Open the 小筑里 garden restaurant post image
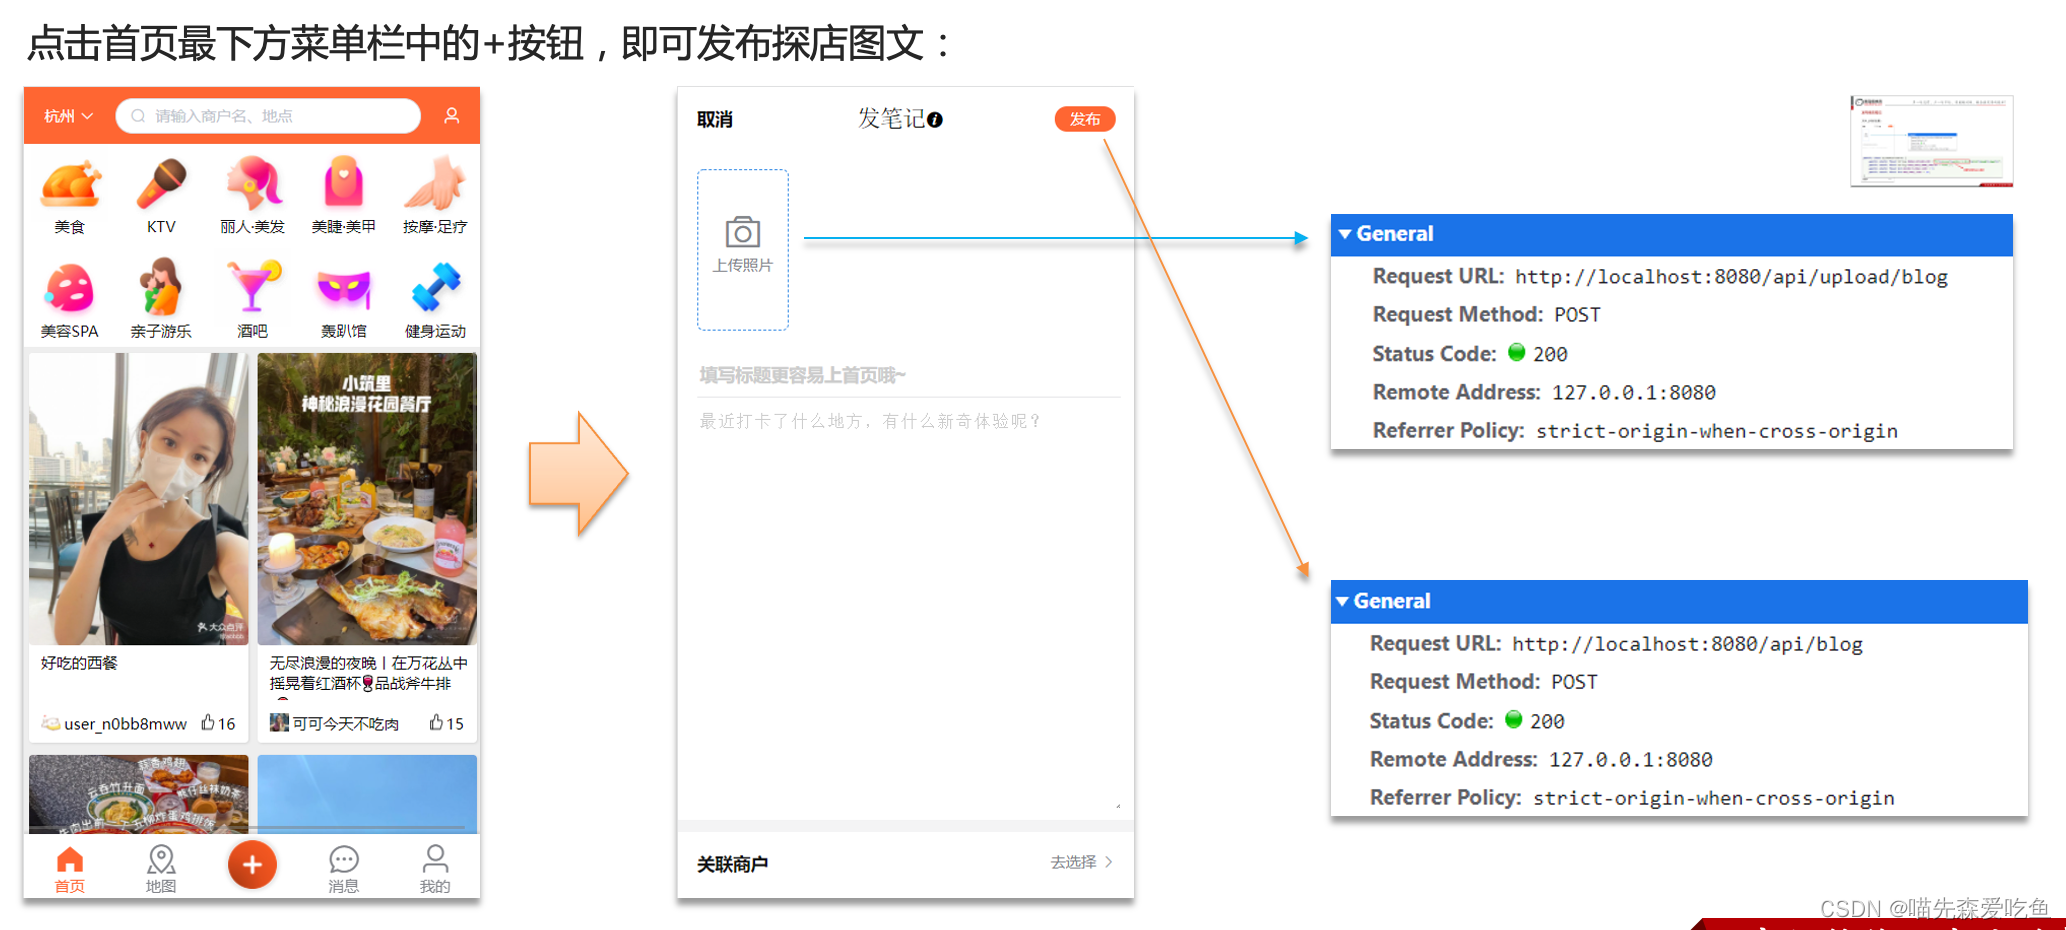Screen dimensions: 2066x930 [x=367, y=498]
